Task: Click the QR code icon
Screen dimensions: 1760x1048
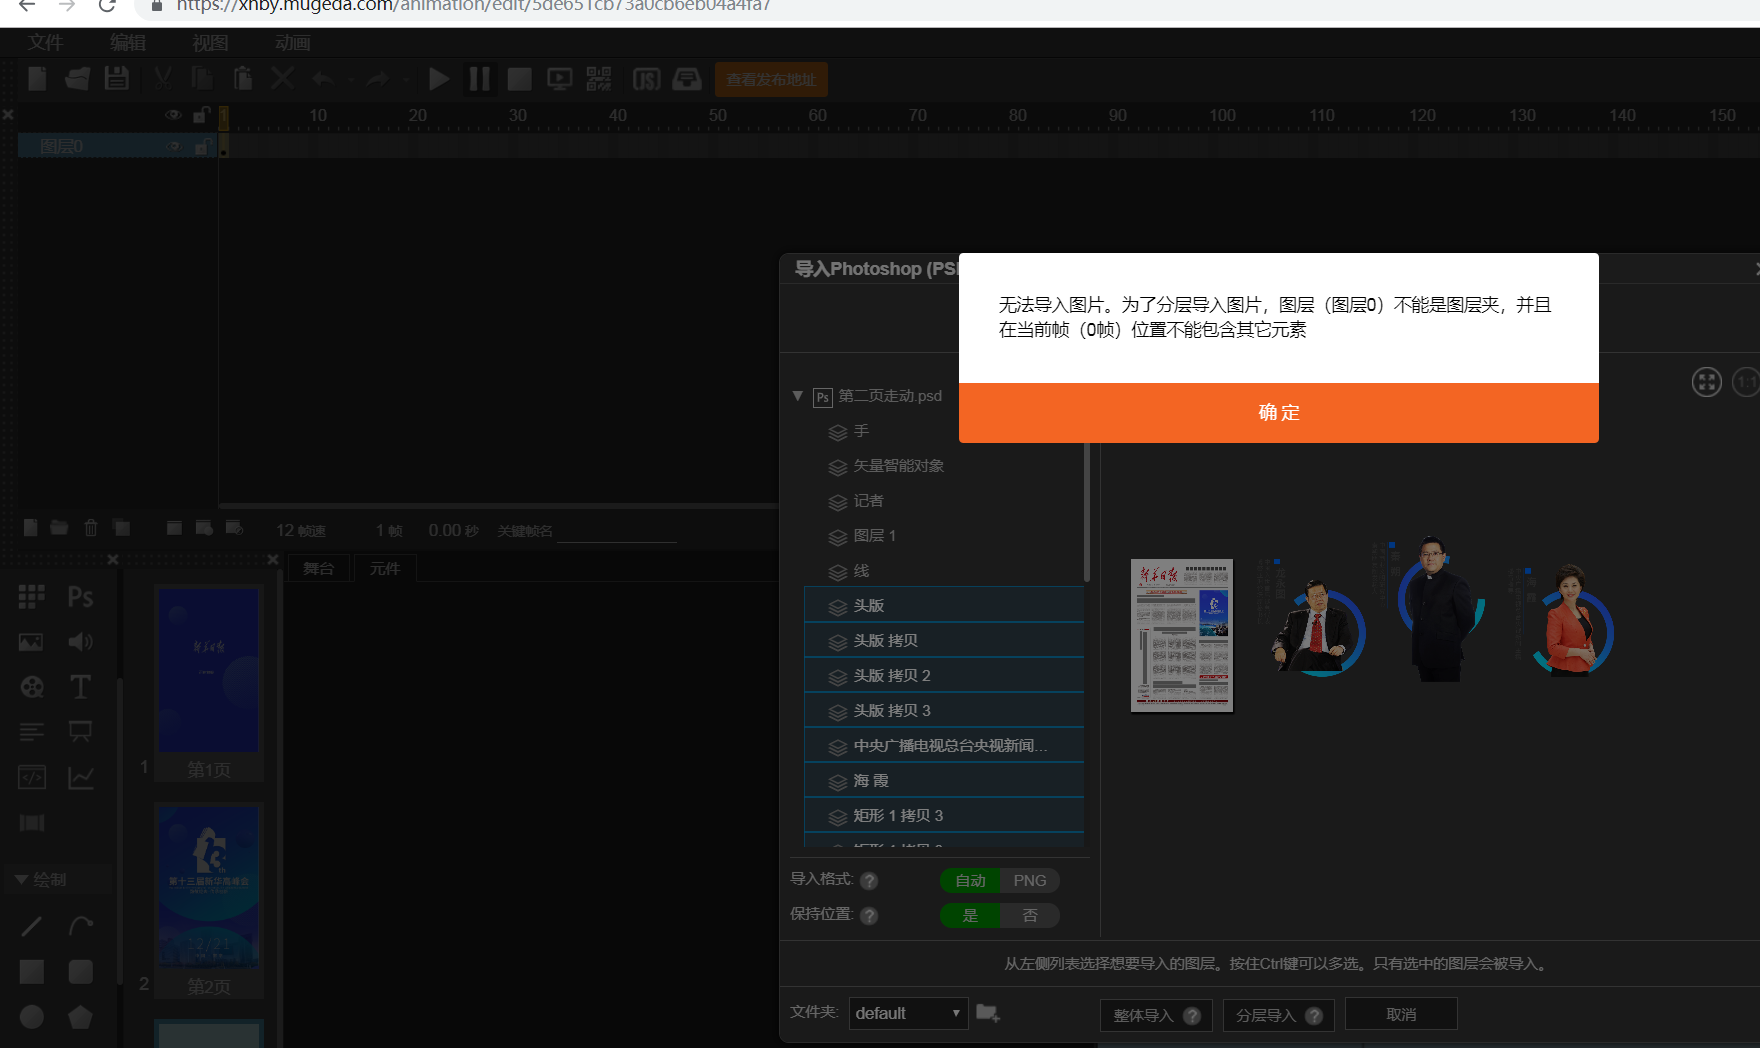Action: tap(599, 79)
